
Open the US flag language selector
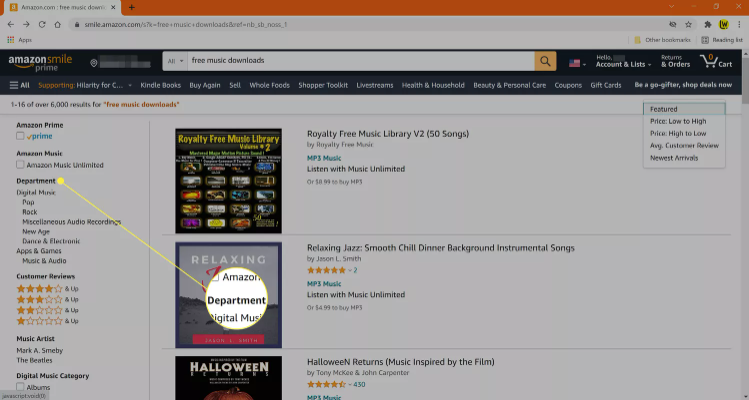[577, 63]
